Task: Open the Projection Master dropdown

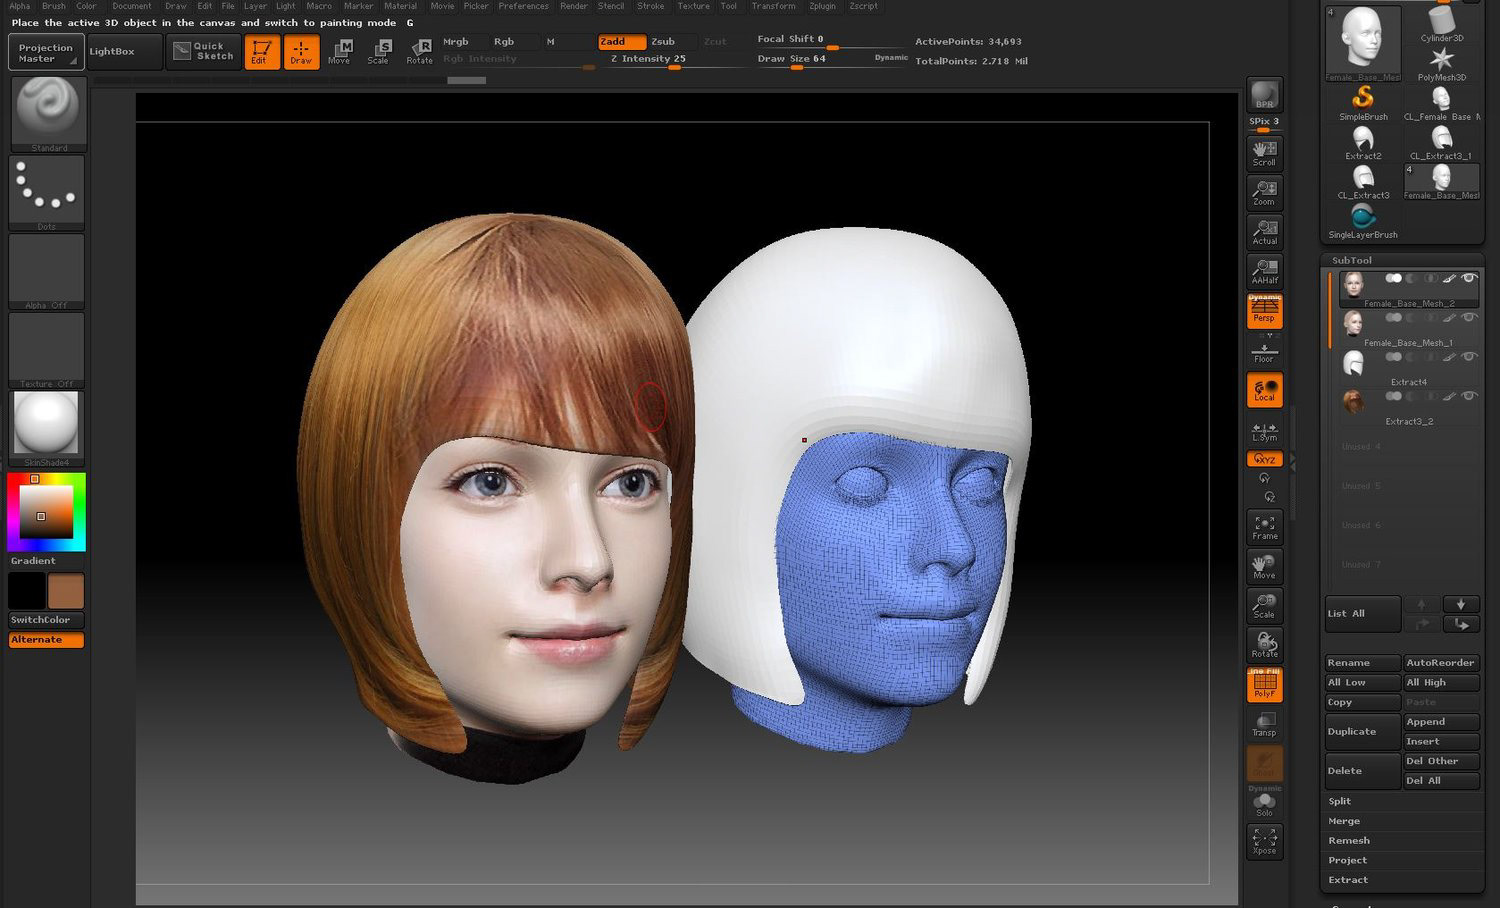Action: 46,52
